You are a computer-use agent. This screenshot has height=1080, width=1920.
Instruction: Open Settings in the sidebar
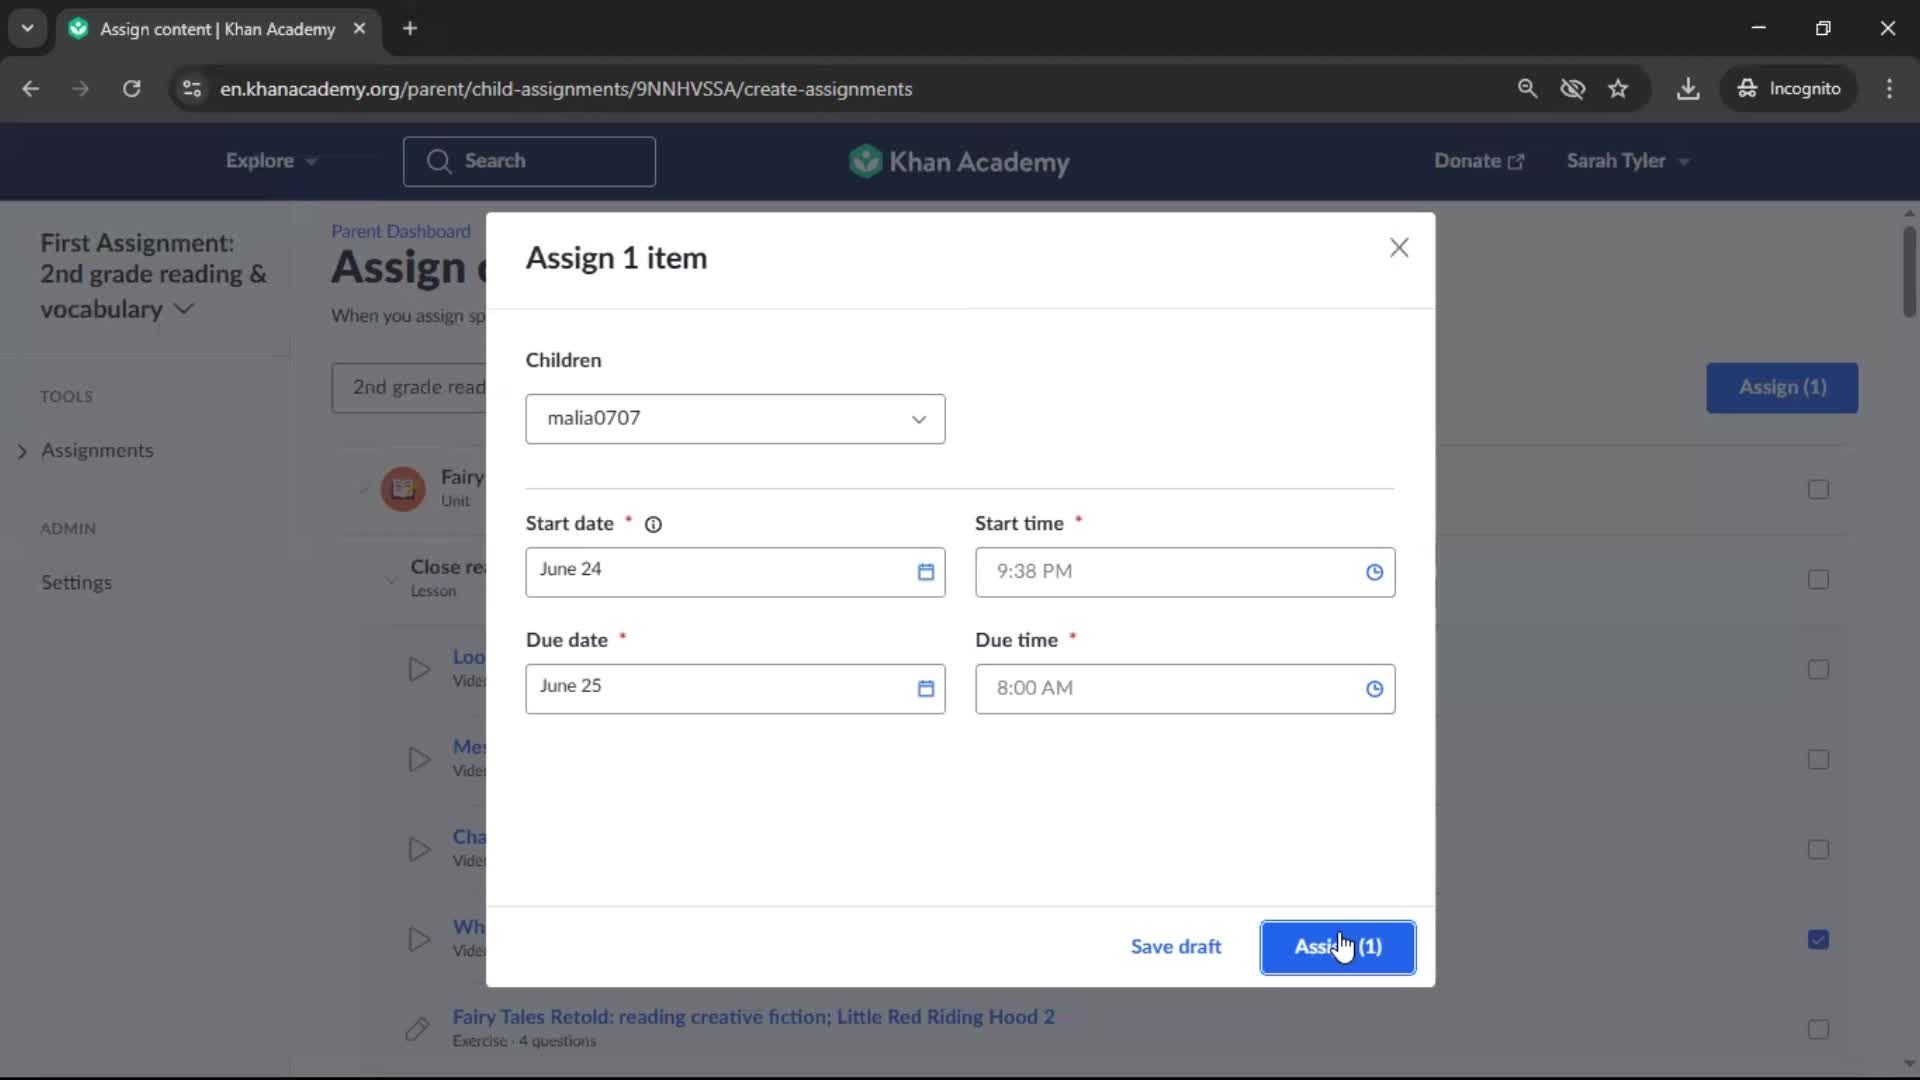point(76,583)
